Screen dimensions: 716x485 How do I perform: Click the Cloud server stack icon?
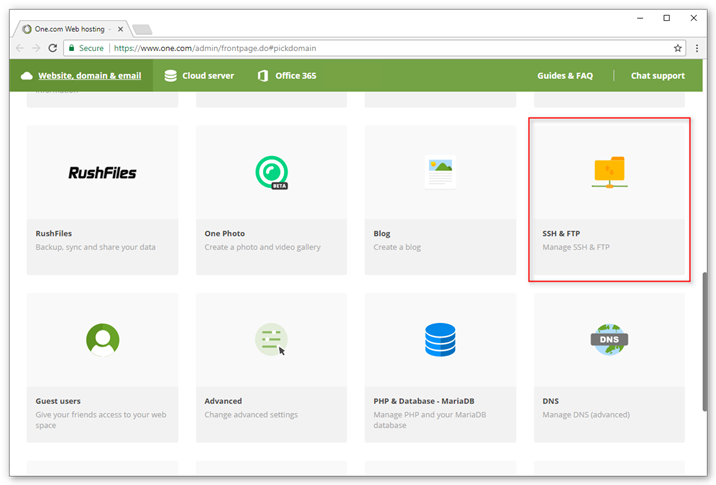tap(170, 76)
